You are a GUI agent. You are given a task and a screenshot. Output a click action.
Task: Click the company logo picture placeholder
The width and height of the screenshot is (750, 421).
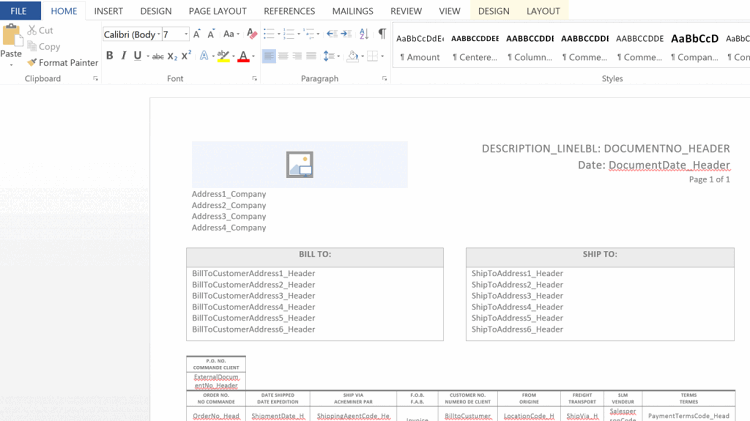[x=300, y=164]
